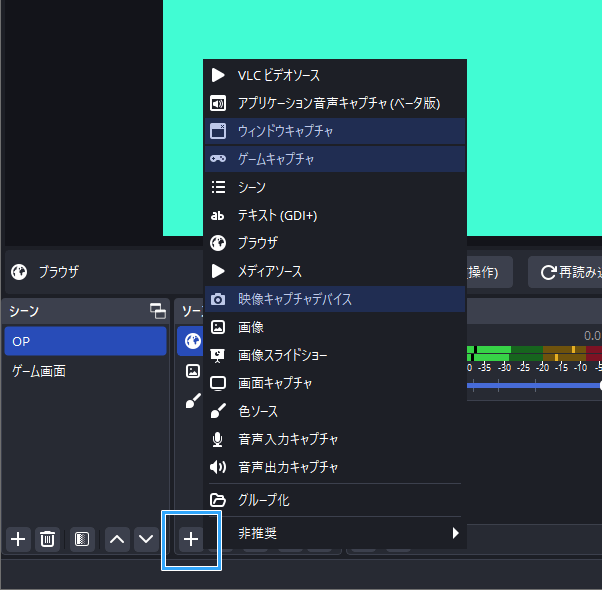
Task: Move scene down with the down arrow
Action: coord(146,539)
